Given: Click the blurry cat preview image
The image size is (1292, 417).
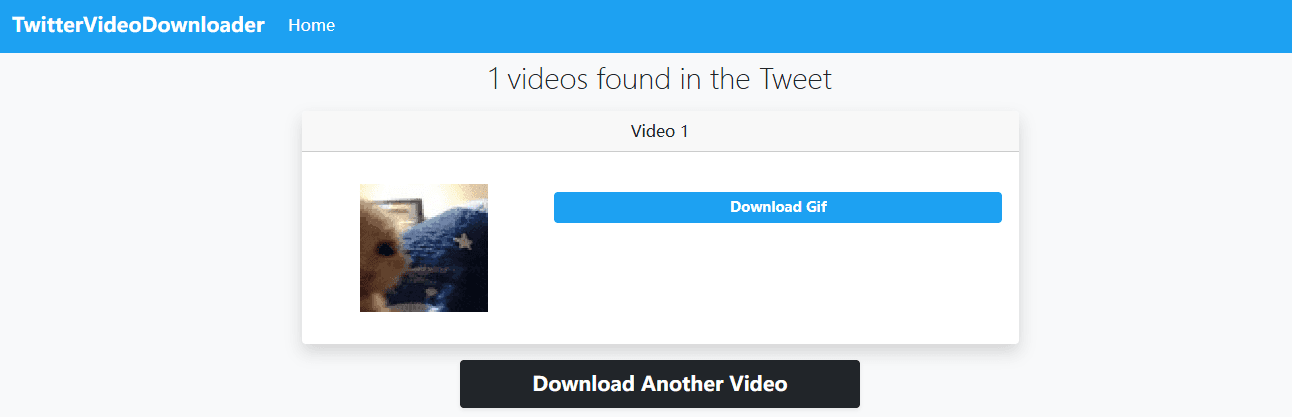Looking at the screenshot, I should click(x=424, y=248).
